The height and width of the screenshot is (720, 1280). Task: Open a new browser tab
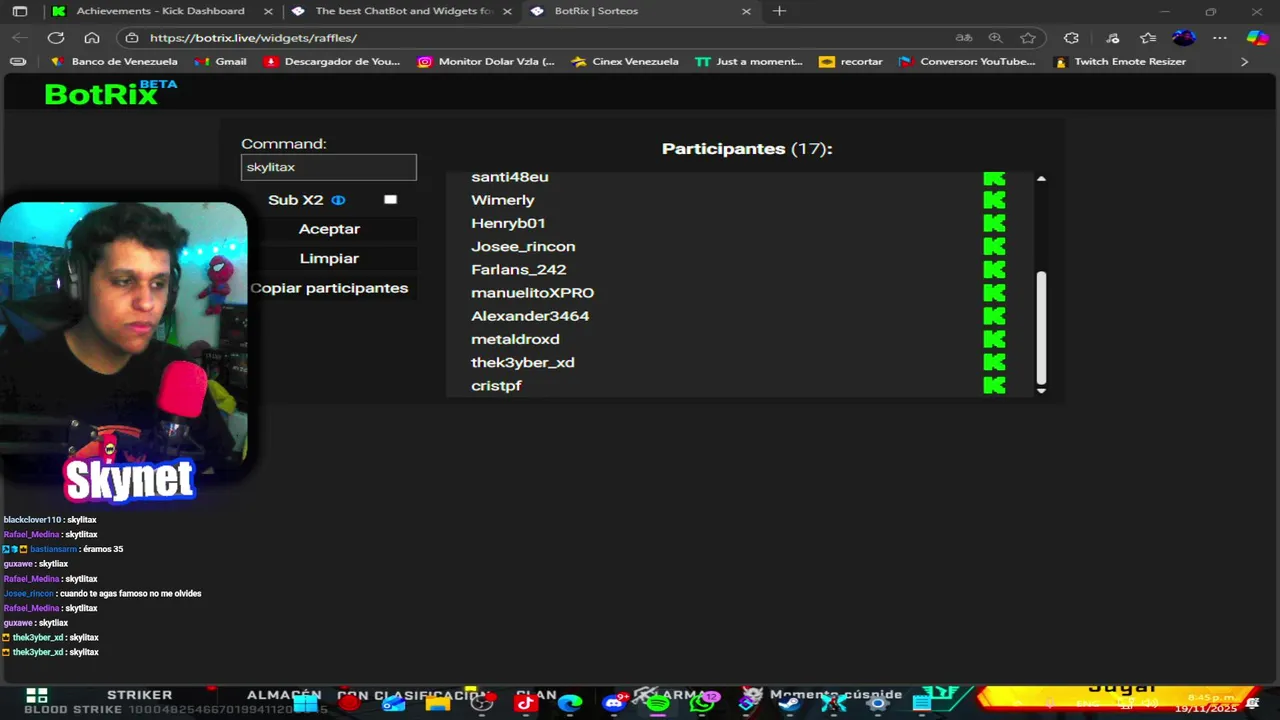(780, 11)
